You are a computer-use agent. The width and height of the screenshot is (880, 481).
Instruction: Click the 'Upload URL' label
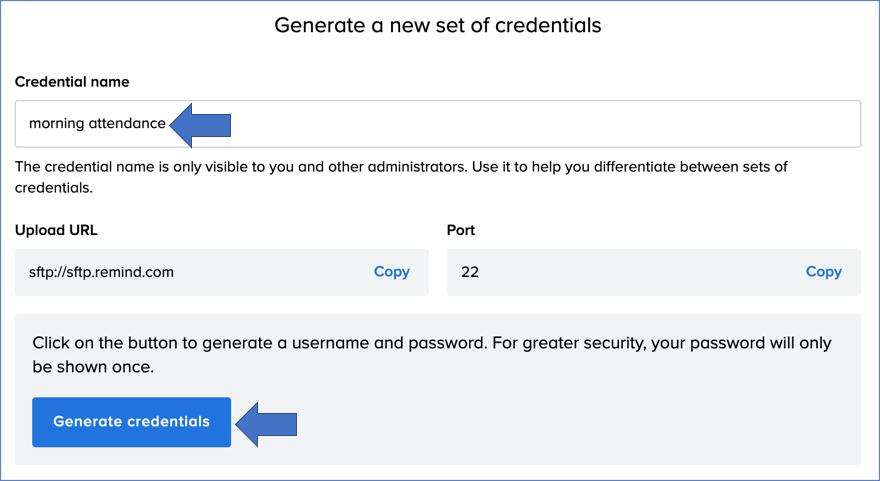(56, 230)
